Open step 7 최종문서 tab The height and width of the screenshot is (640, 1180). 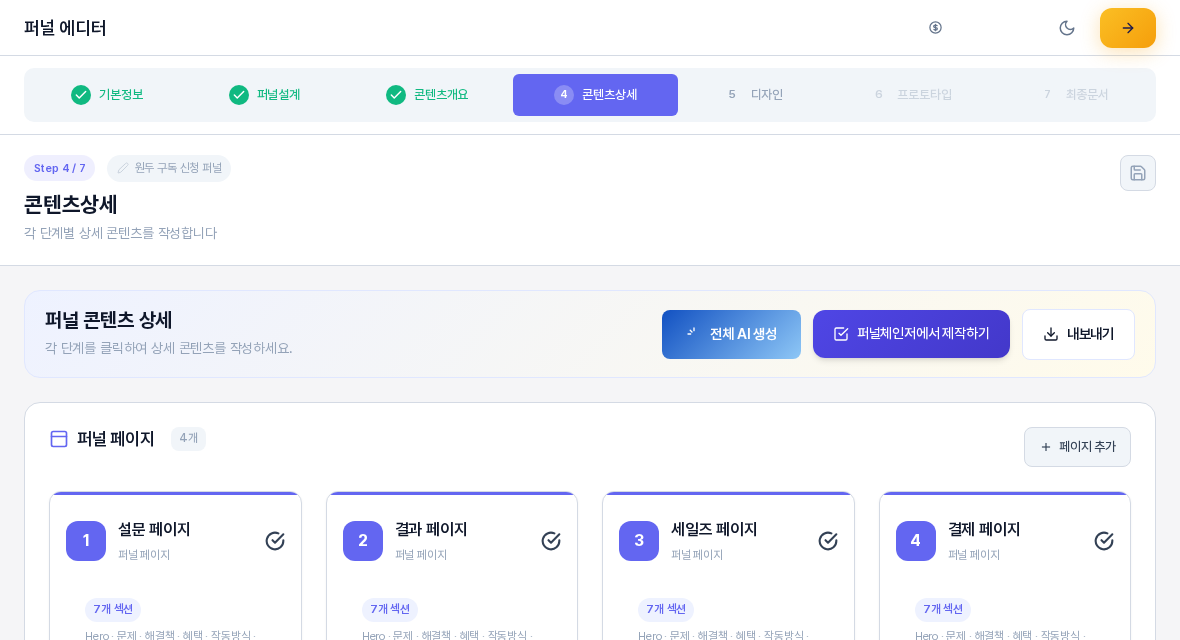point(1076,95)
